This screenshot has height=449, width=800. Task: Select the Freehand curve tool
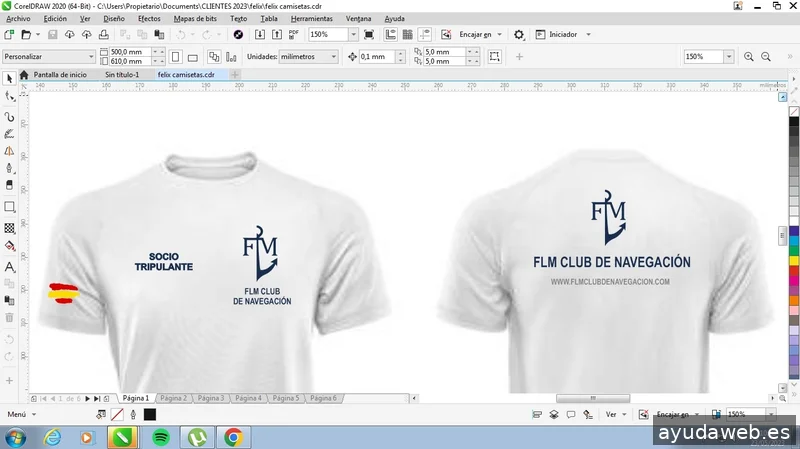9,117
